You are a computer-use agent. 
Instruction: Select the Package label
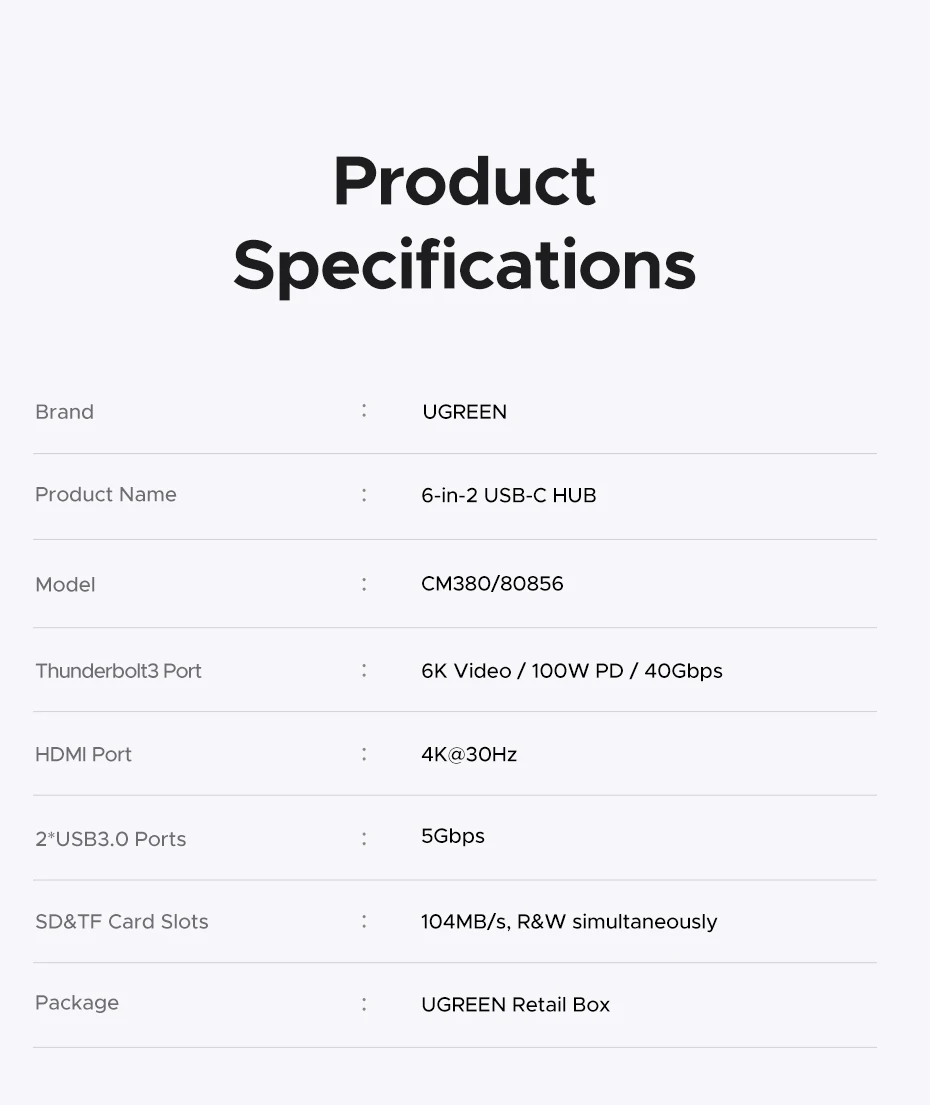(x=76, y=1003)
